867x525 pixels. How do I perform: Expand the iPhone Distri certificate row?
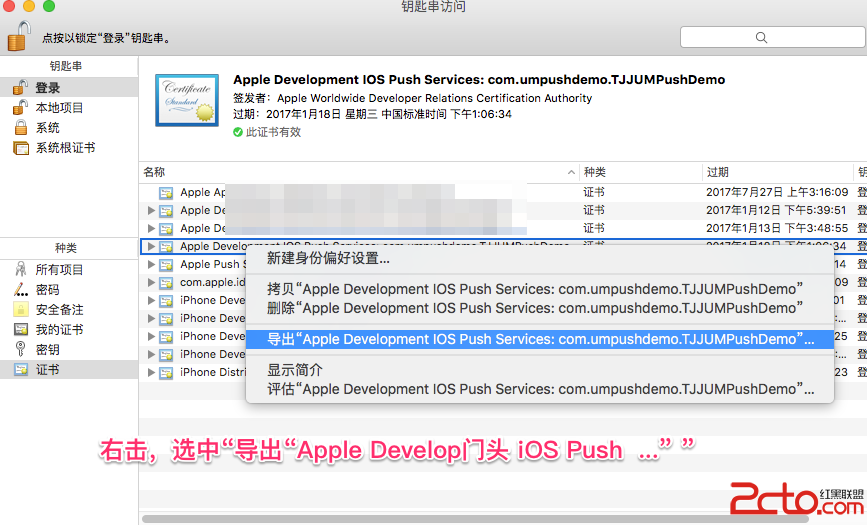point(151,372)
